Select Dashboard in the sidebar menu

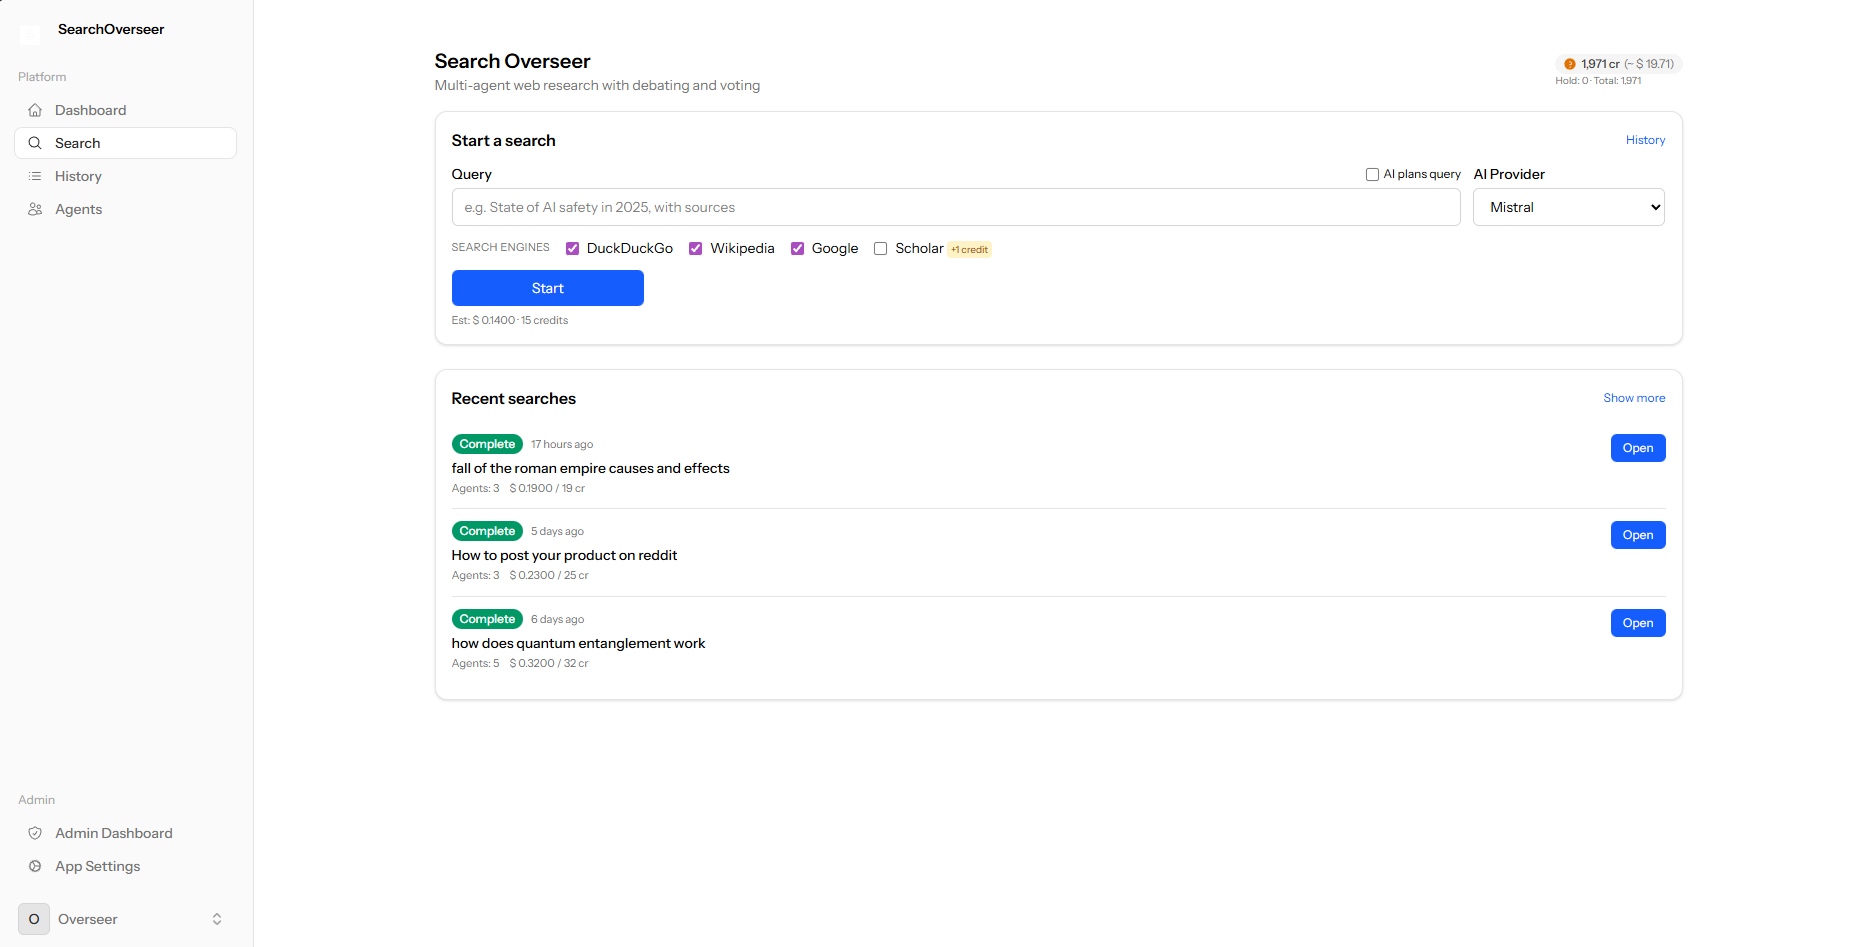click(x=91, y=110)
